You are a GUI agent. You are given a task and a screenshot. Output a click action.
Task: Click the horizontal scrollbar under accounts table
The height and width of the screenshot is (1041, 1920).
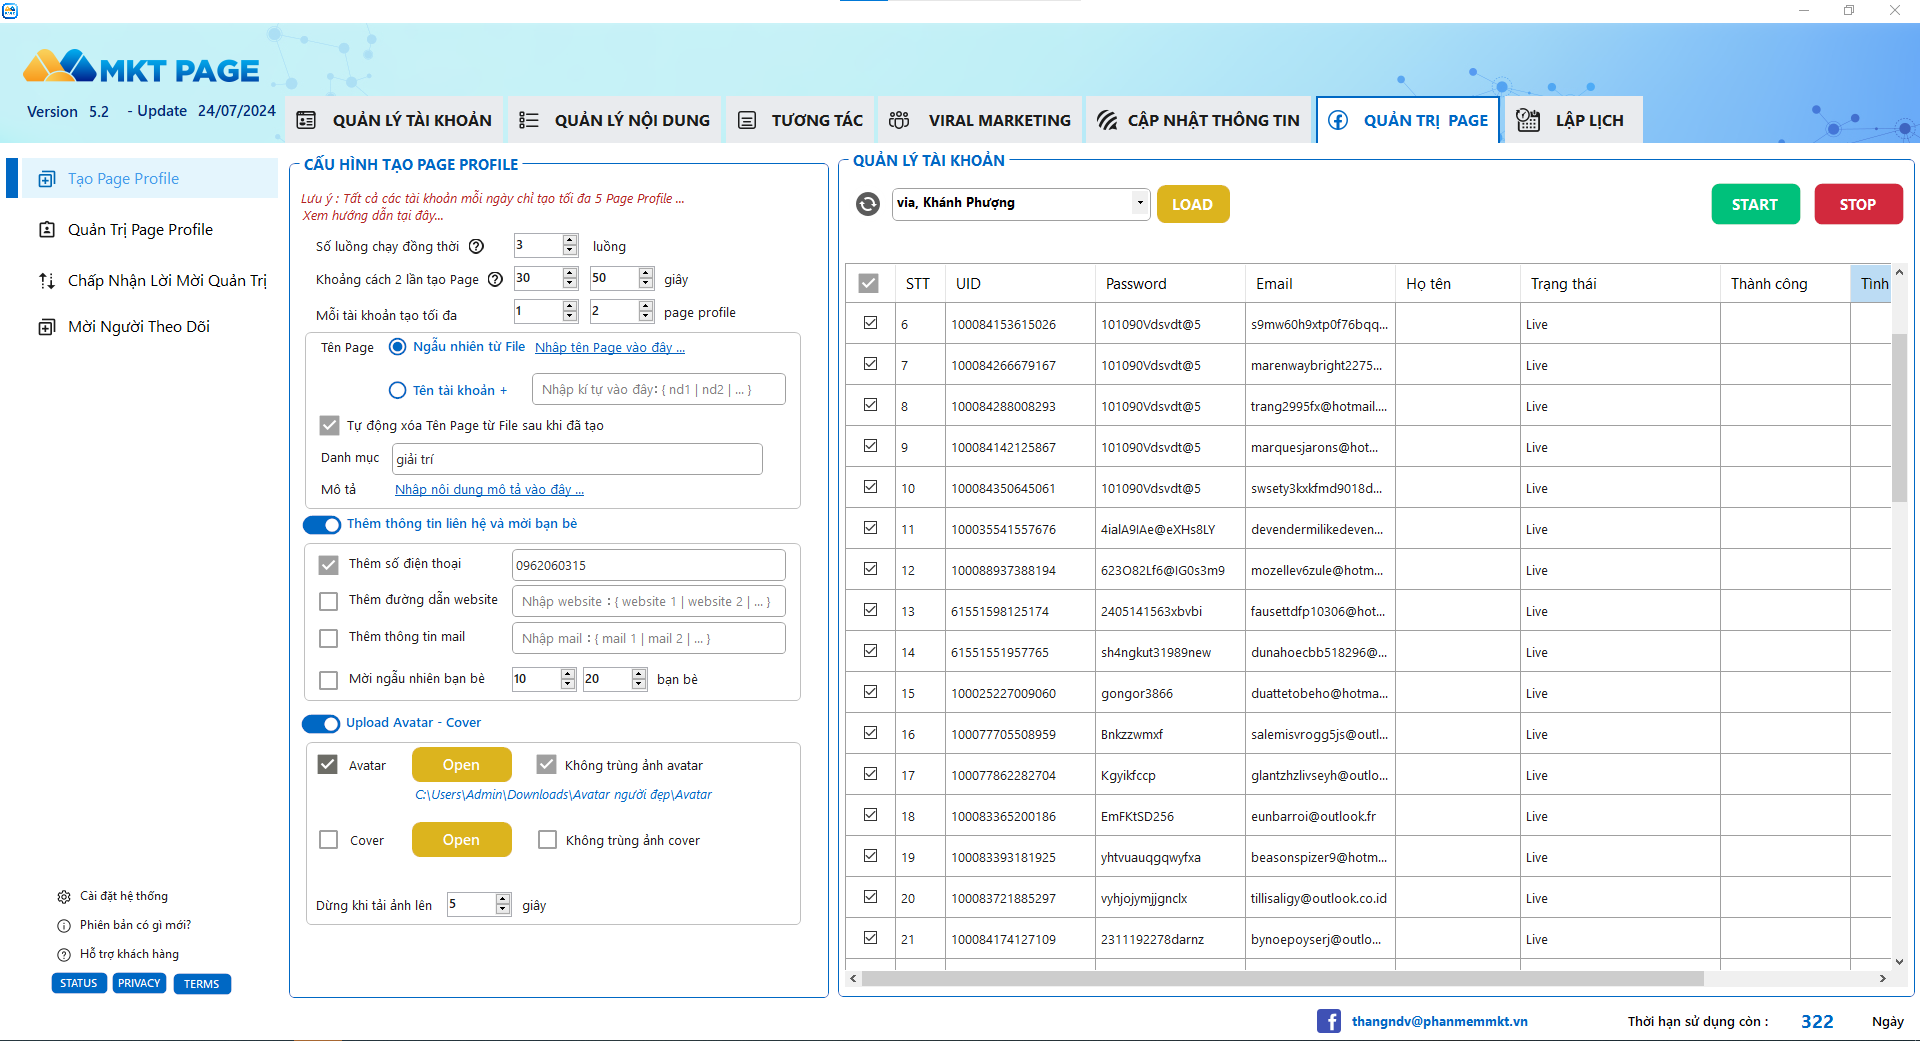point(1280,979)
